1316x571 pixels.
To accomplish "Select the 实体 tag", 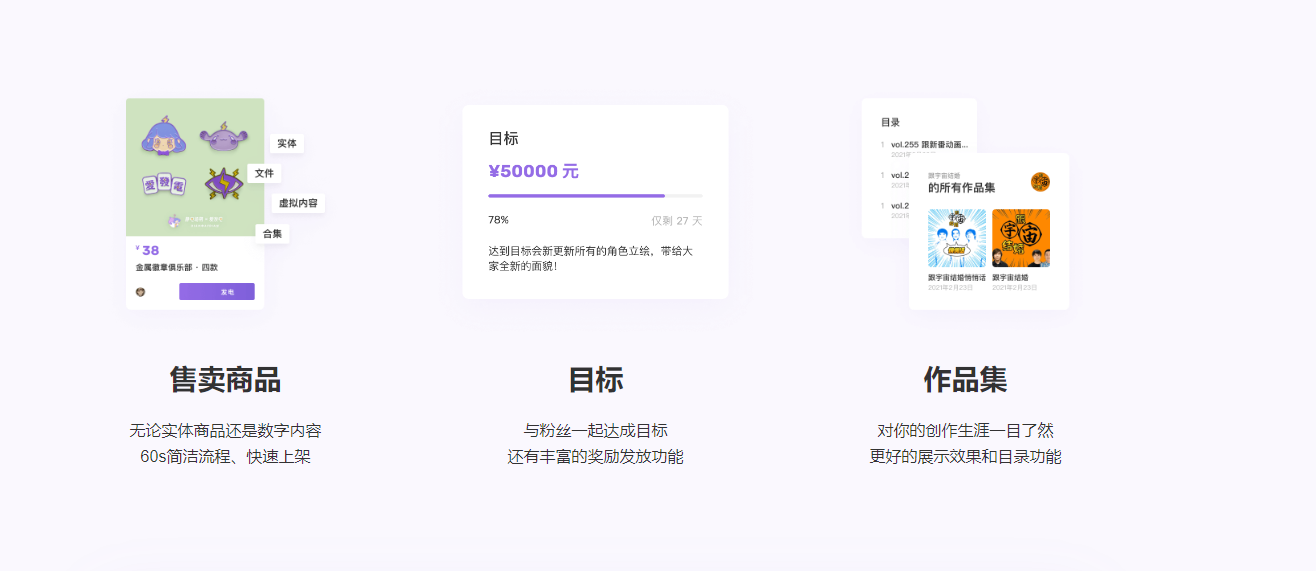I will click(x=287, y=144).
